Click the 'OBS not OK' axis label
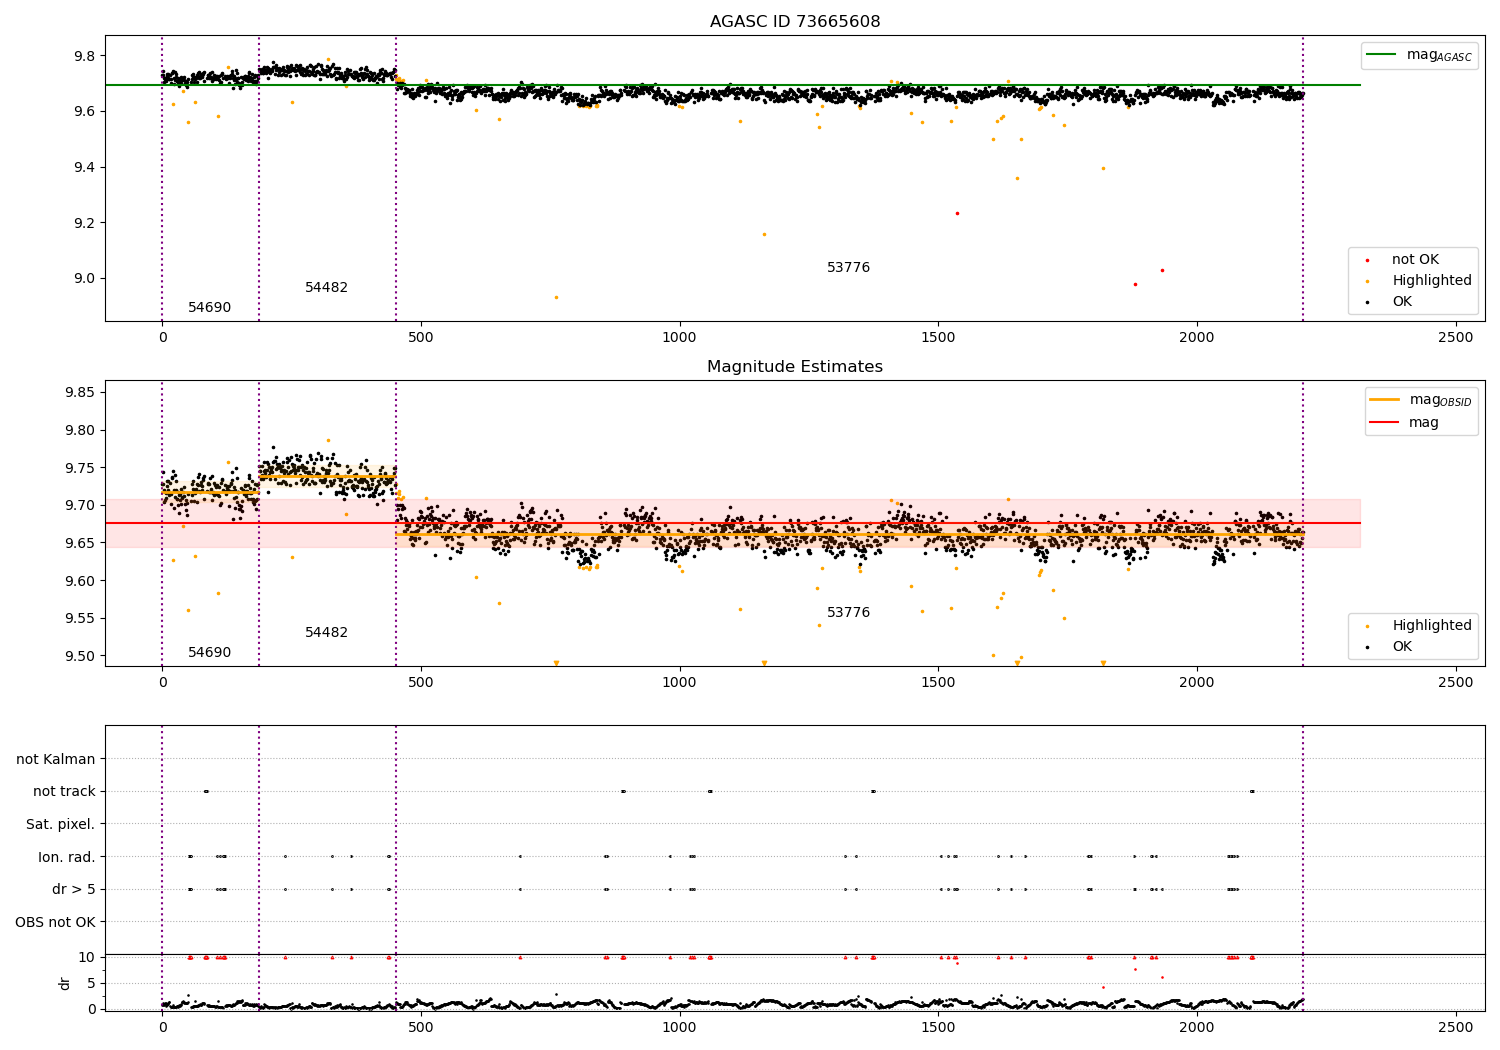 (x=55, y=922)
